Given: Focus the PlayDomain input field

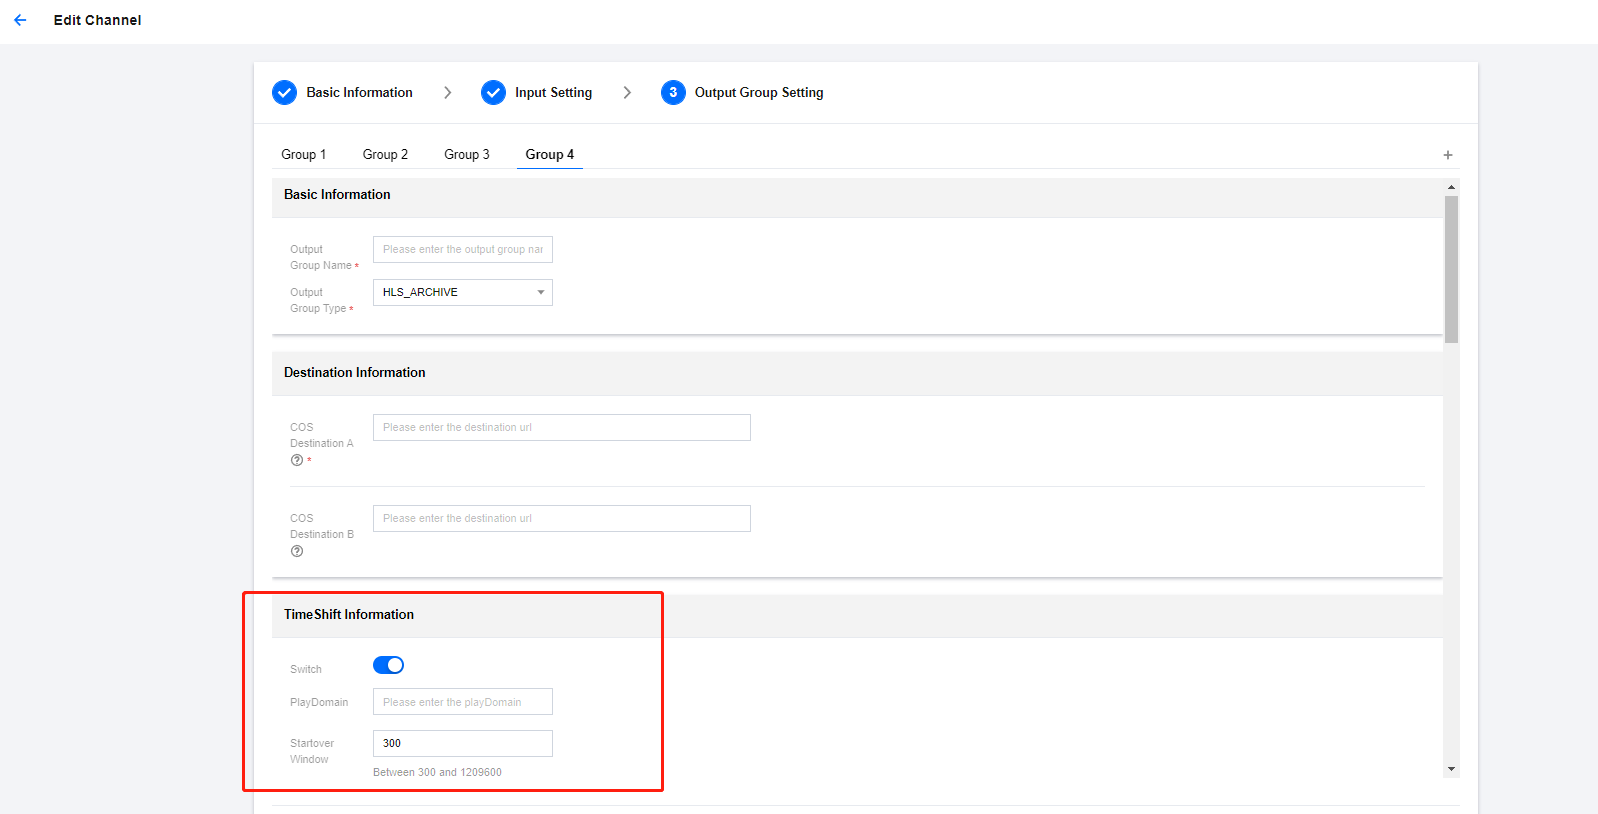Looking at the screenshot, I should (462, 702).
